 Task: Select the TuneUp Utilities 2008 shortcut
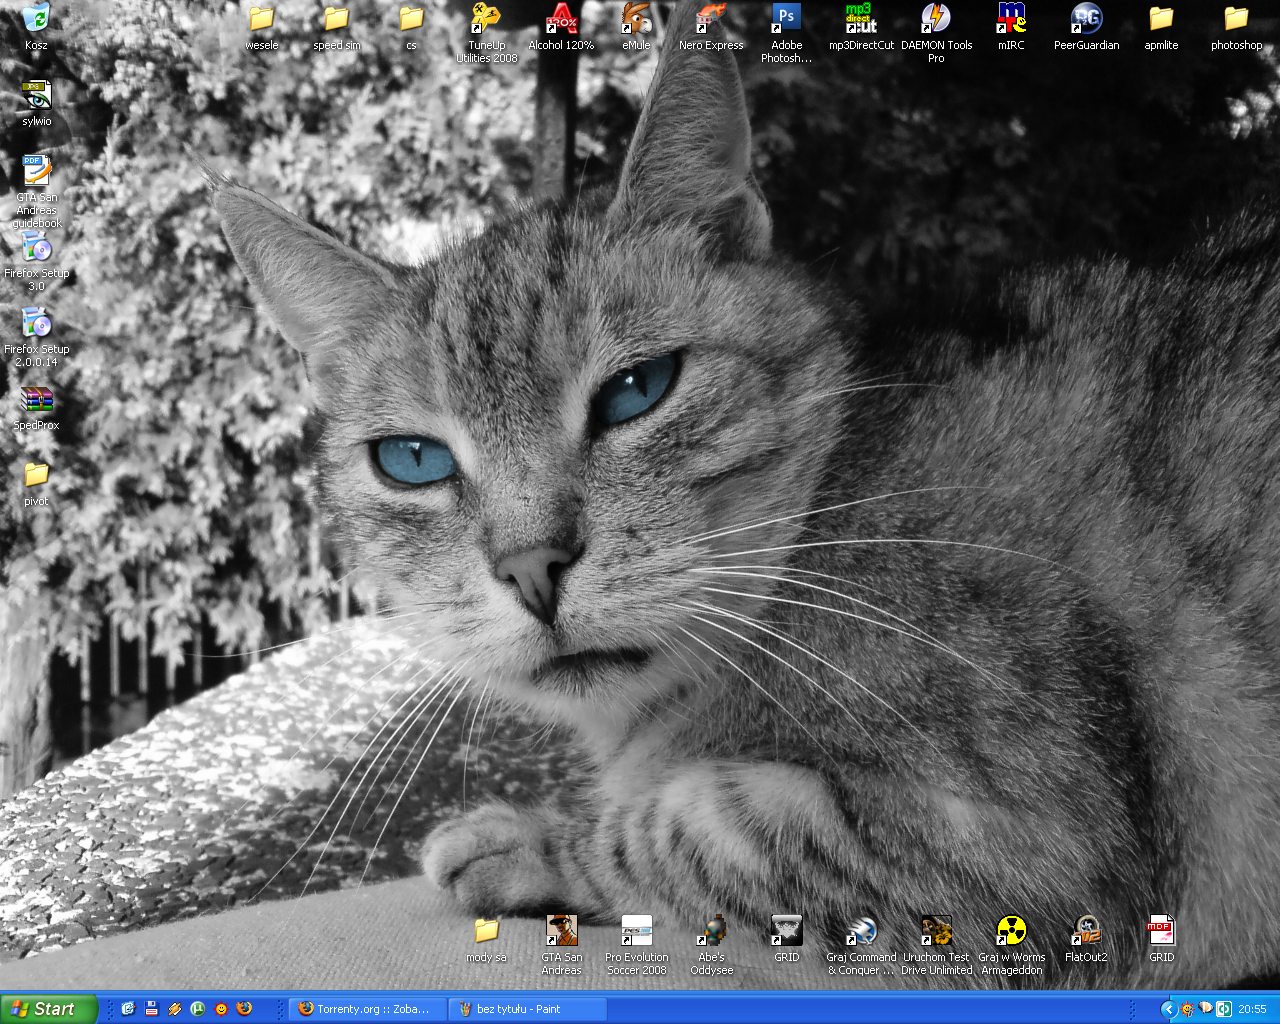pyautogui.click(x=486, y=18)
